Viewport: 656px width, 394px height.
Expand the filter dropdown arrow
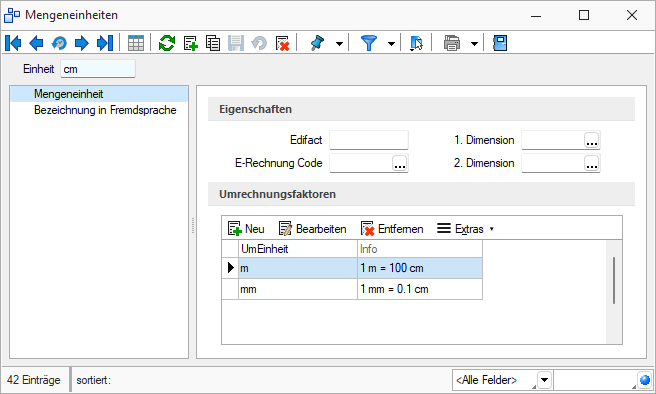[x=391, y=43]
